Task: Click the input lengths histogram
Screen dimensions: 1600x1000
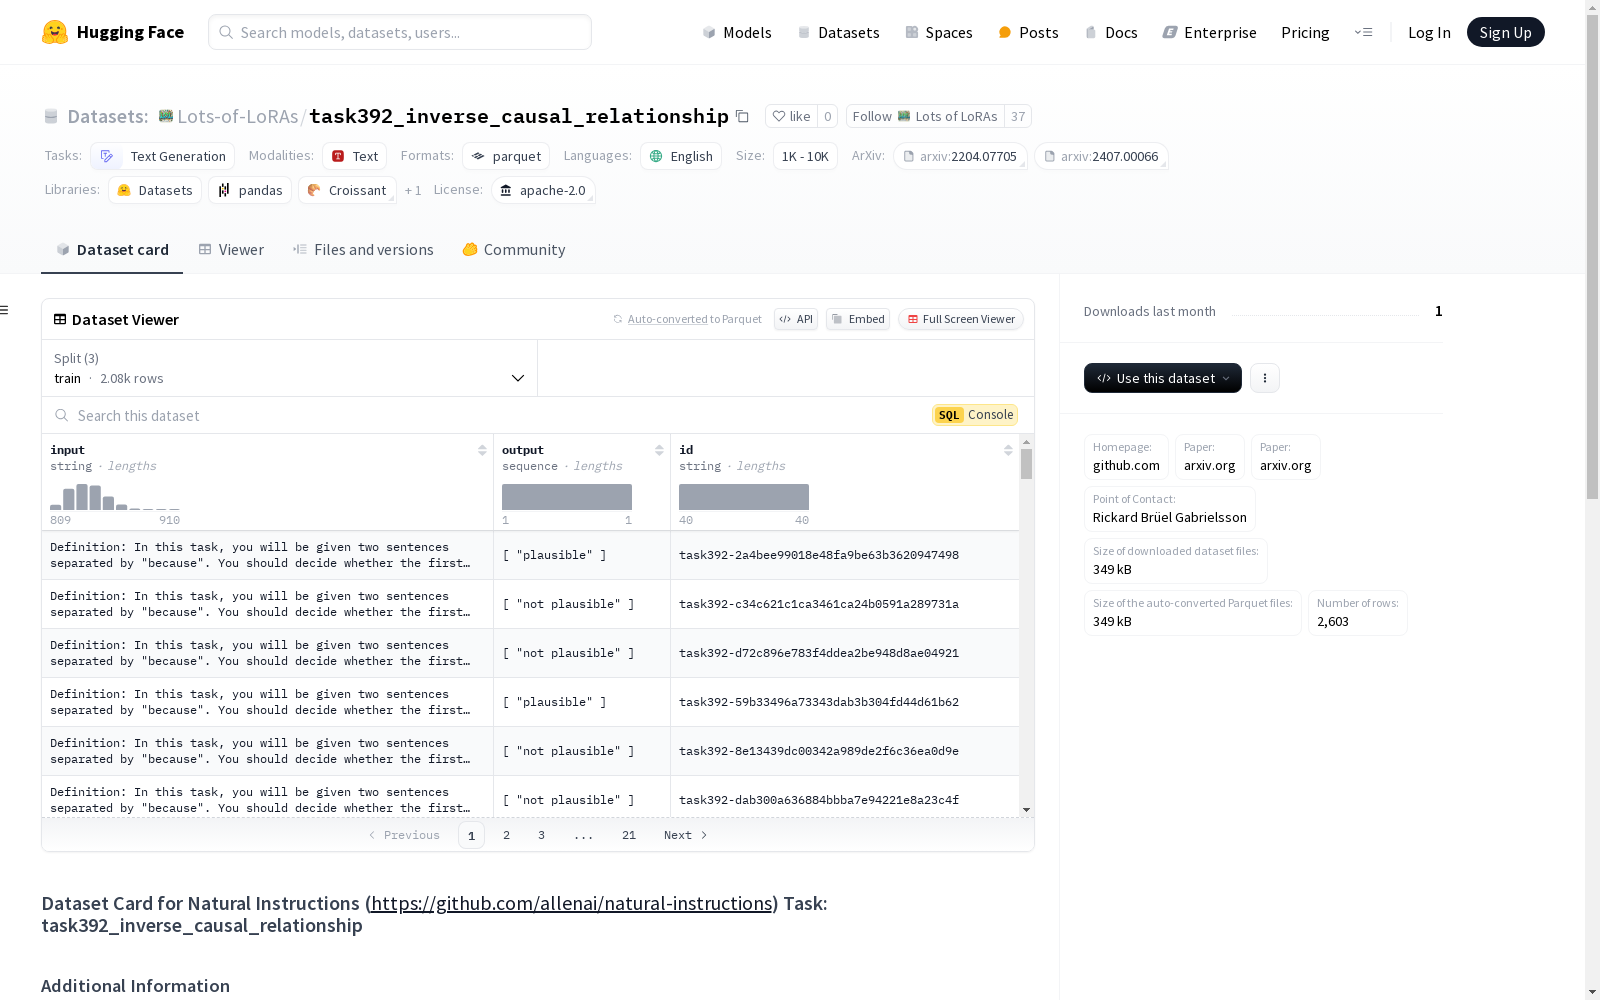Action: [x=115, y=497]
